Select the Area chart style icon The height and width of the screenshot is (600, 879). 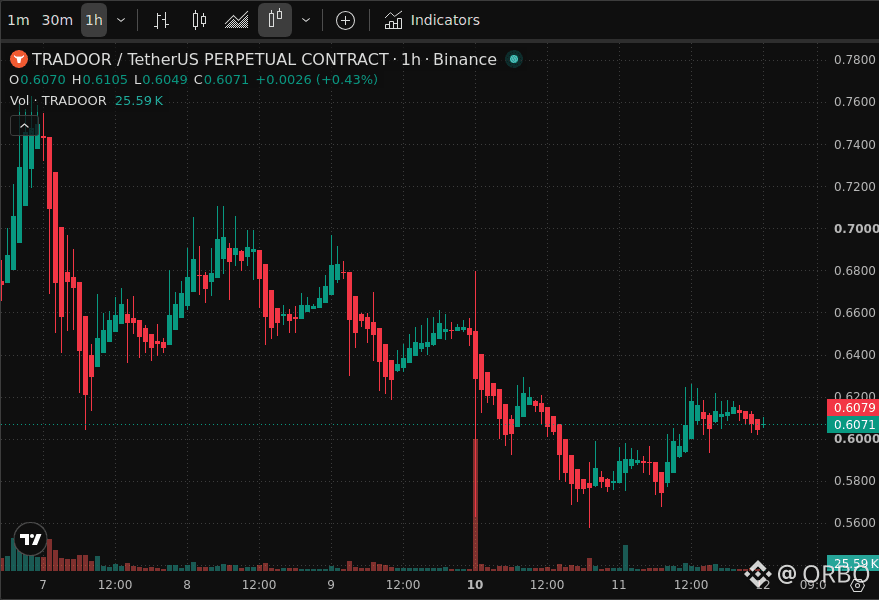tap(237, 20)
